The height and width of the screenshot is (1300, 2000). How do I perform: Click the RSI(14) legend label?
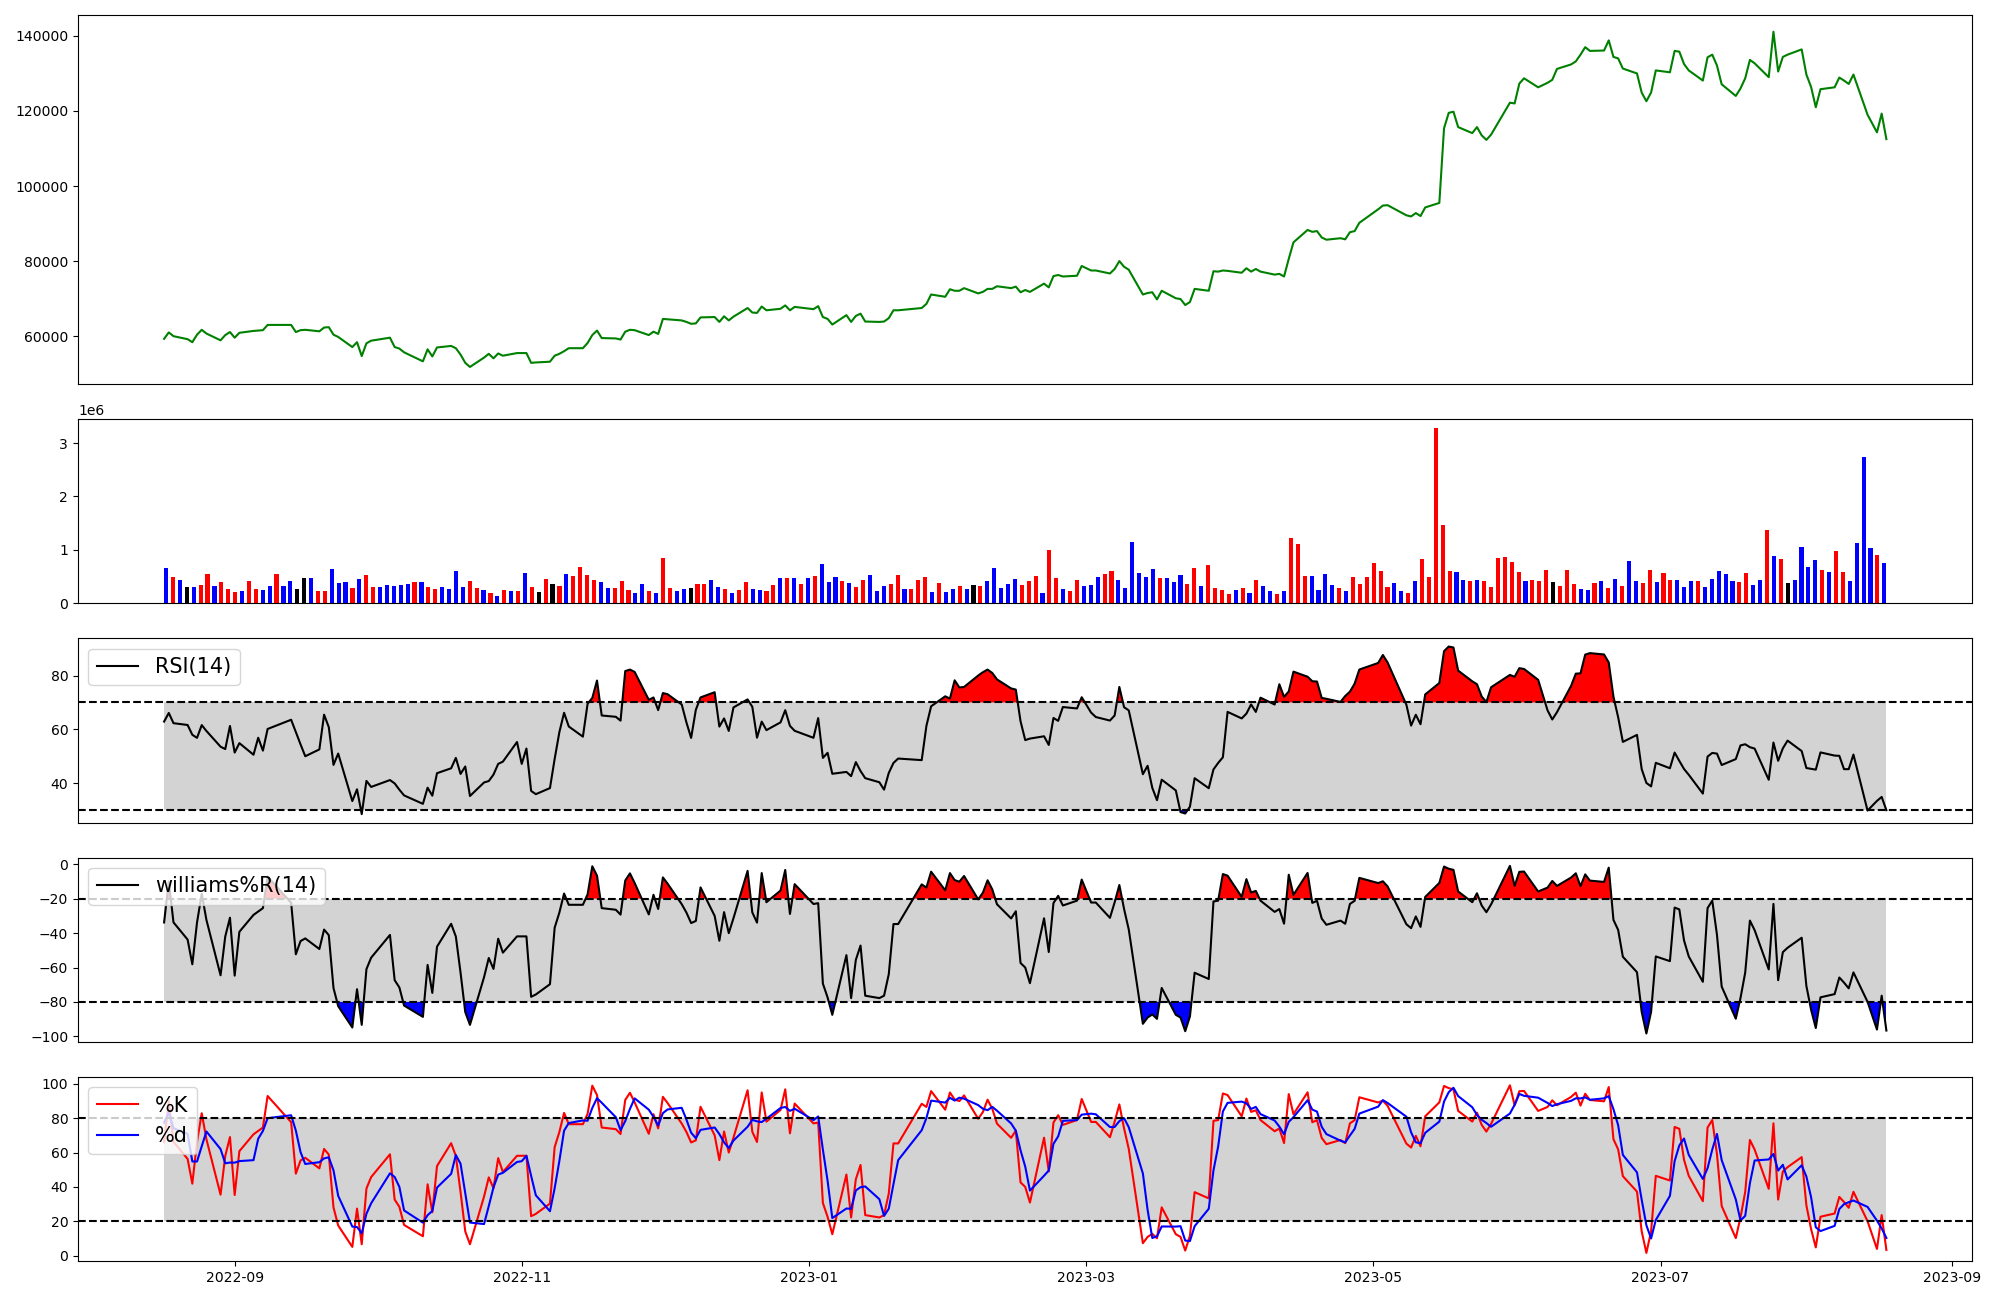coord(192,666)
